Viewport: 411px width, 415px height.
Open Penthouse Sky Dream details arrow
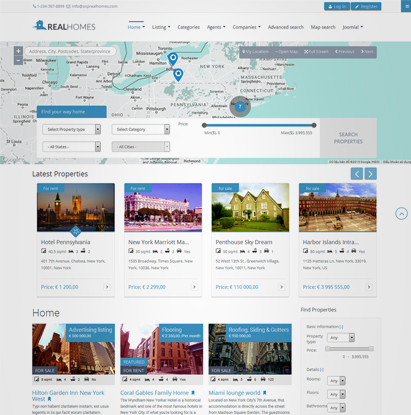(282, 287)
